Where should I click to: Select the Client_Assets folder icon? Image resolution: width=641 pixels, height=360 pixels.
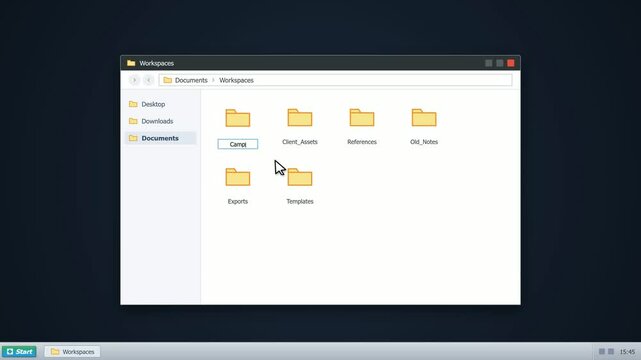(300, 118)
